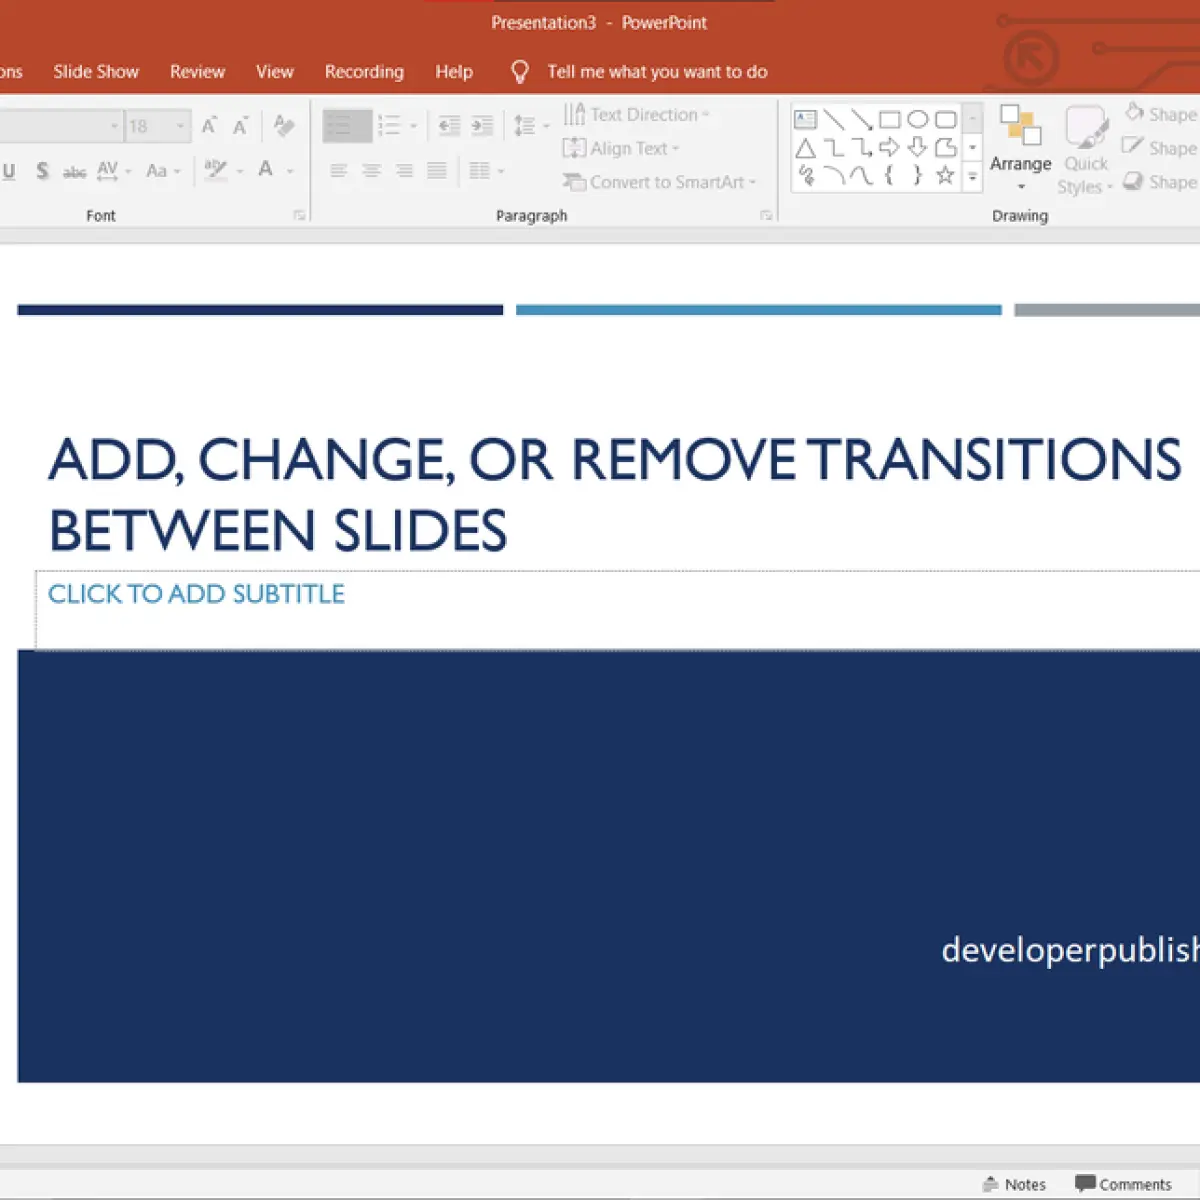Select the Right Arrow shape
The height and width of the screenshot is (1200, 1200).
(x=889, y=148)
